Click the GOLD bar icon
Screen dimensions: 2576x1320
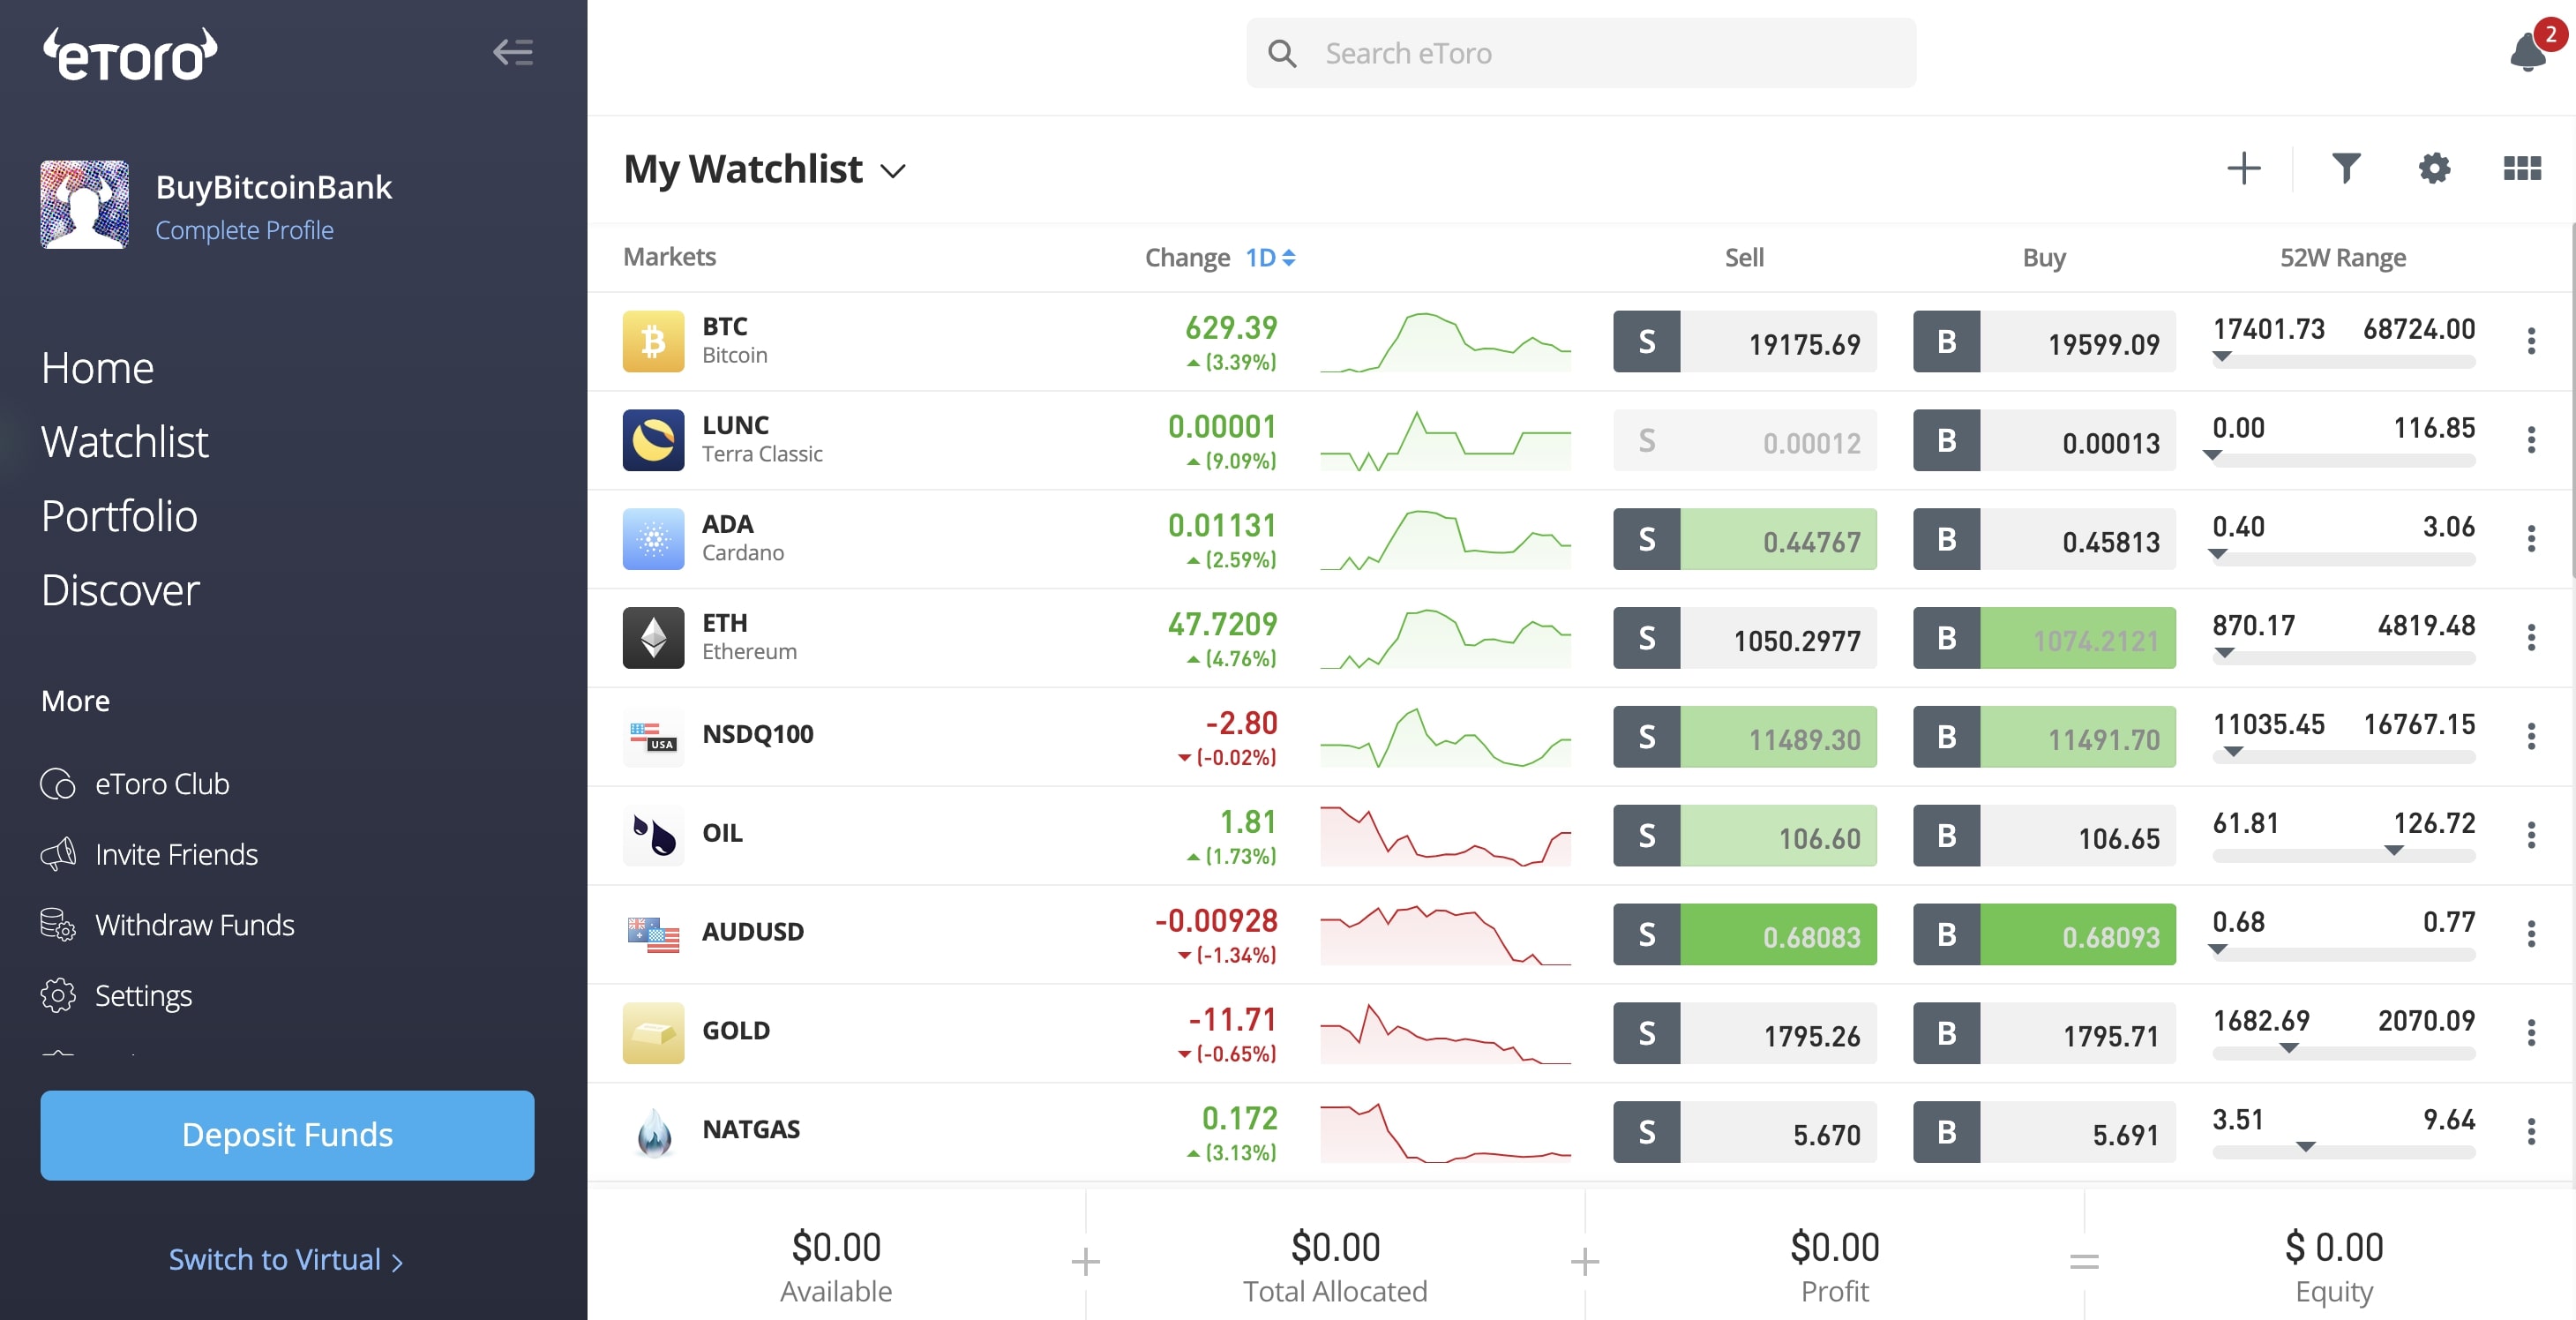tap(653, 1033)
